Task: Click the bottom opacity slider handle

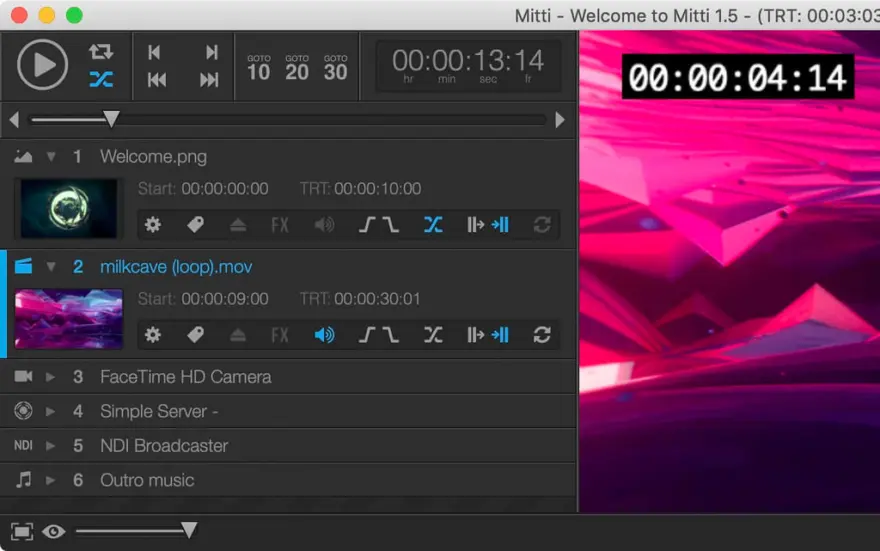Action: pyautogui.click(x=189, y=530)
